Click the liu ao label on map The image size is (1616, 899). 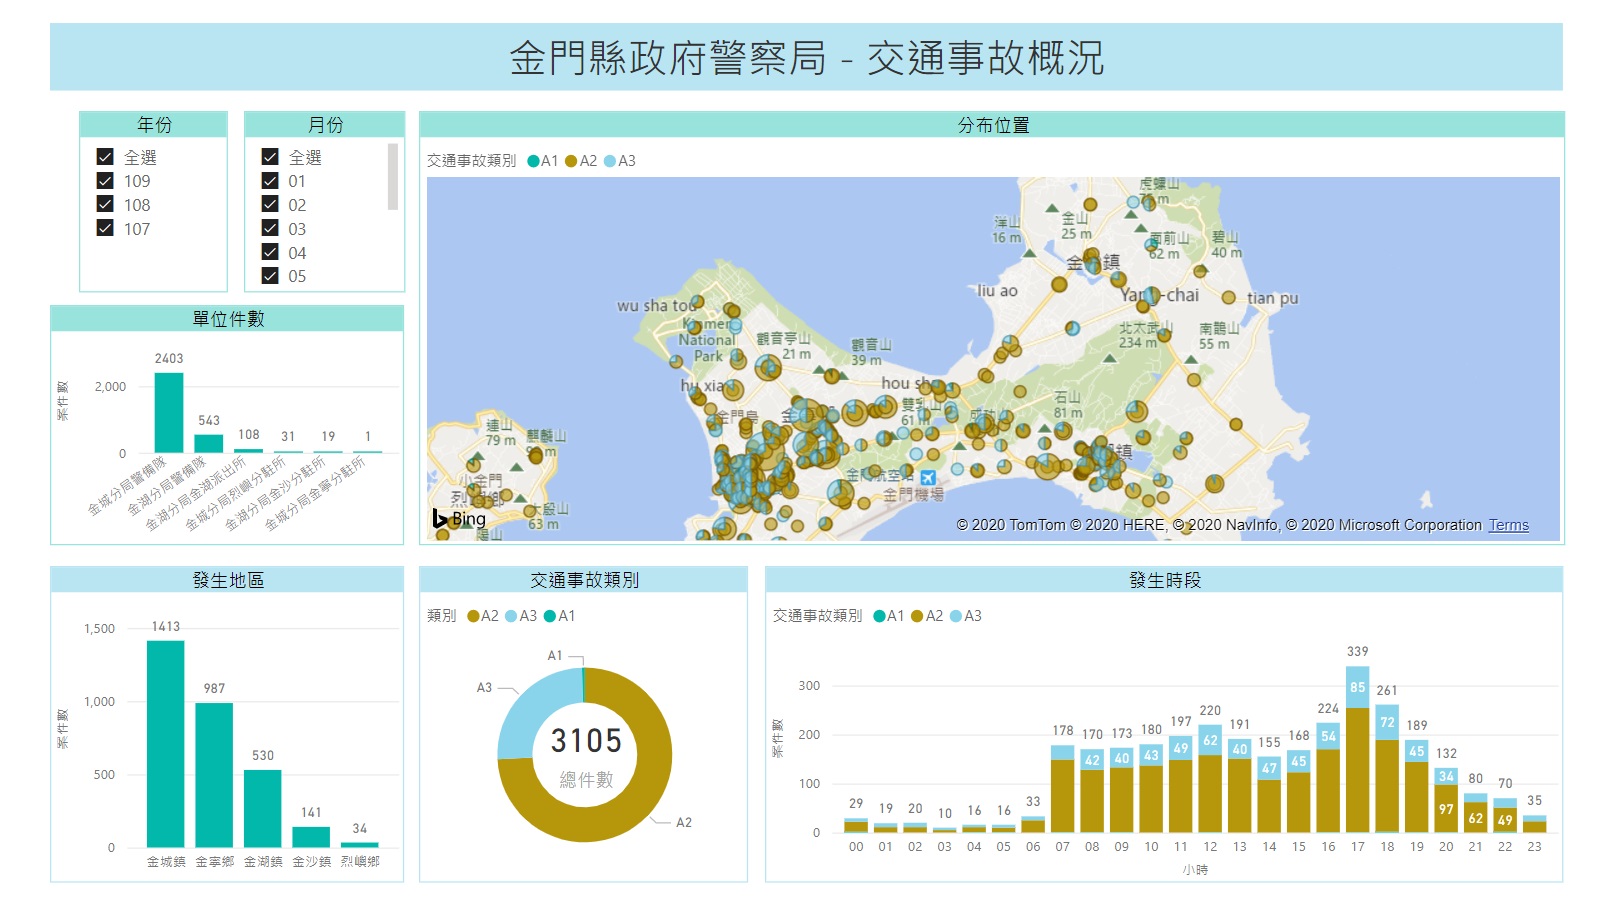pyautogui.click(x=997, y=291)
